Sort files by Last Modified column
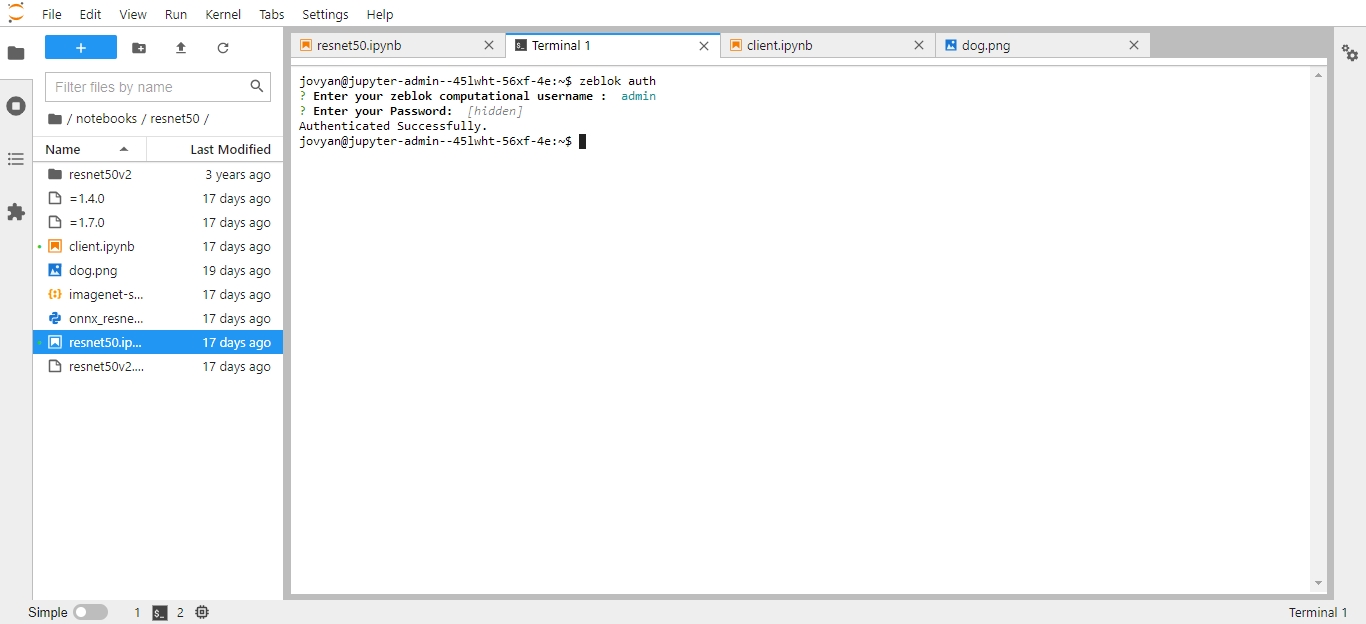 pyautogui.click(x=230, y=149)
